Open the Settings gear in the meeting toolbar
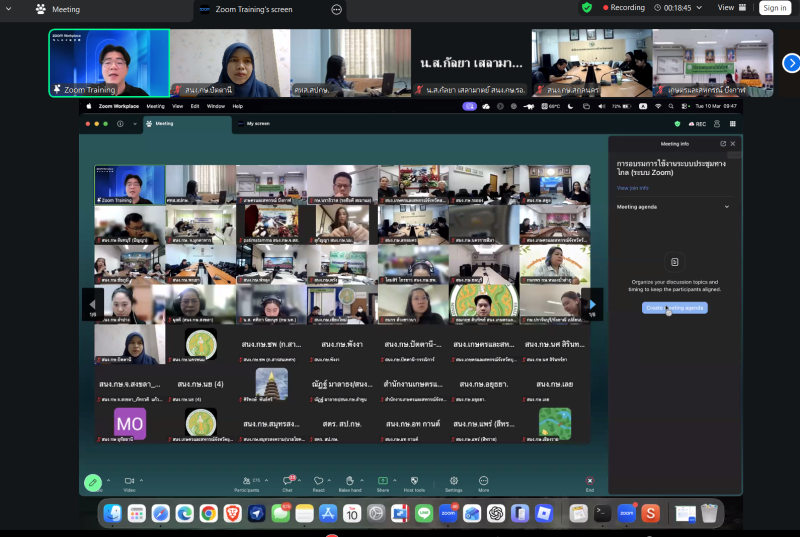The width and height of the screenshot is (800, 537). pyautogui.click(x=453, y=481)
